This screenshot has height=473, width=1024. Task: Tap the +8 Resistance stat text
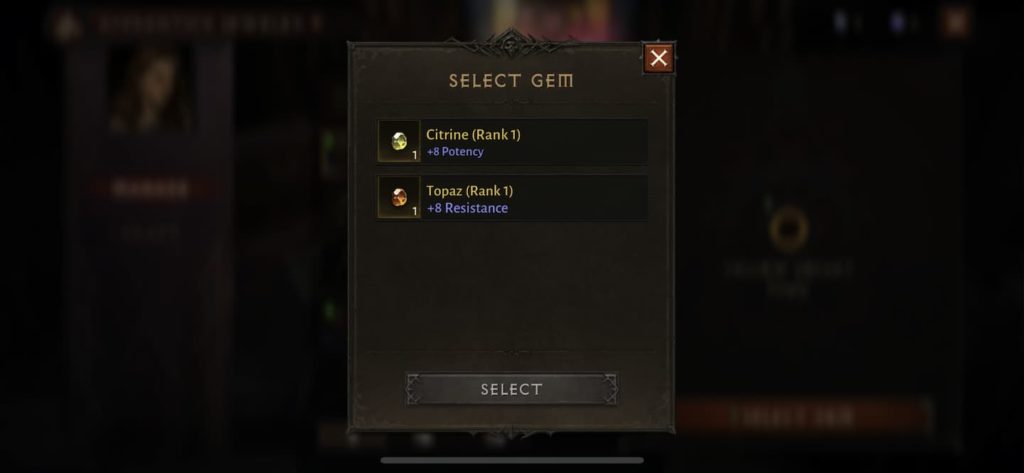coord(467,208)
